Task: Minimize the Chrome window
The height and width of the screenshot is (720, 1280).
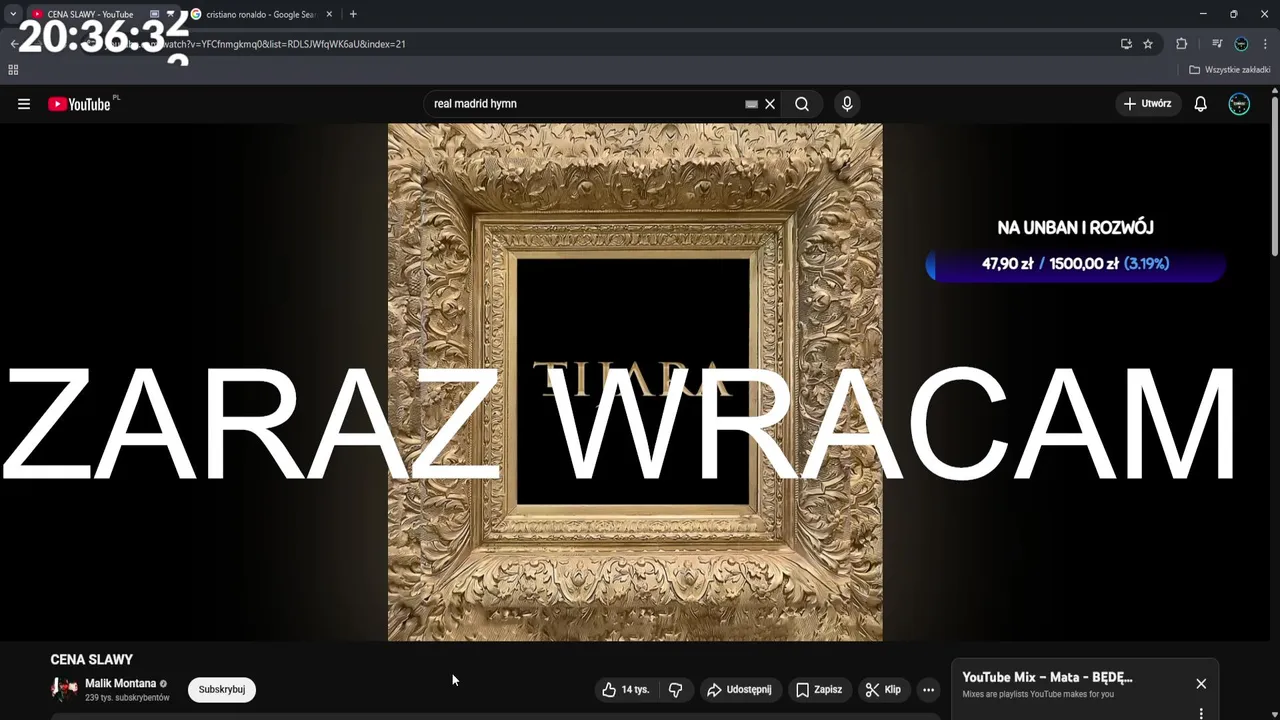Action: pos(1203,14)
